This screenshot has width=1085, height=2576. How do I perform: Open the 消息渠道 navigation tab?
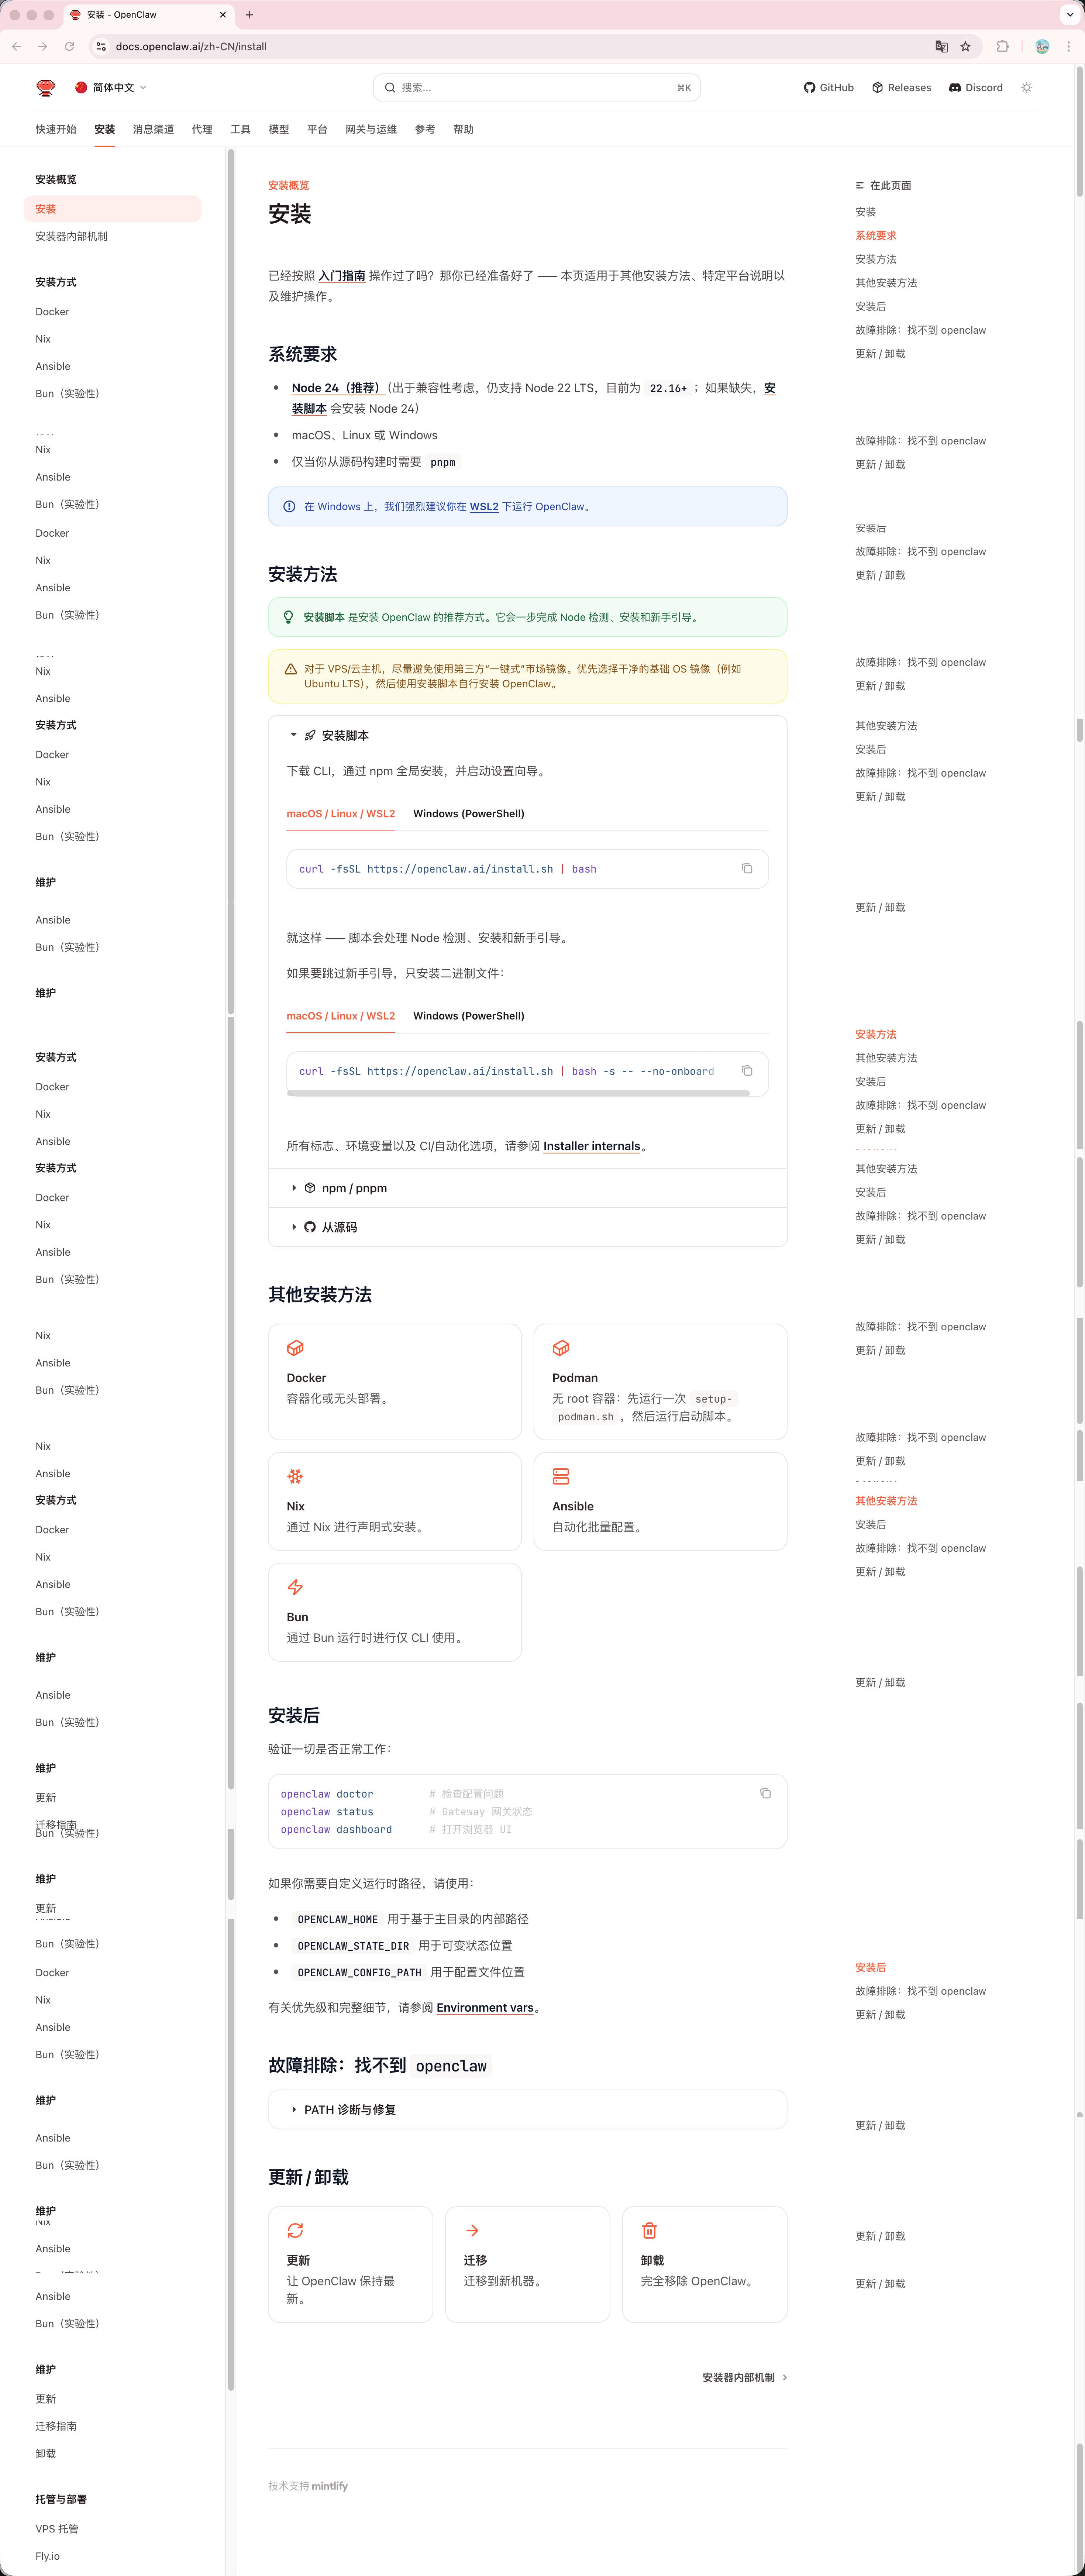tap(153, 129)
